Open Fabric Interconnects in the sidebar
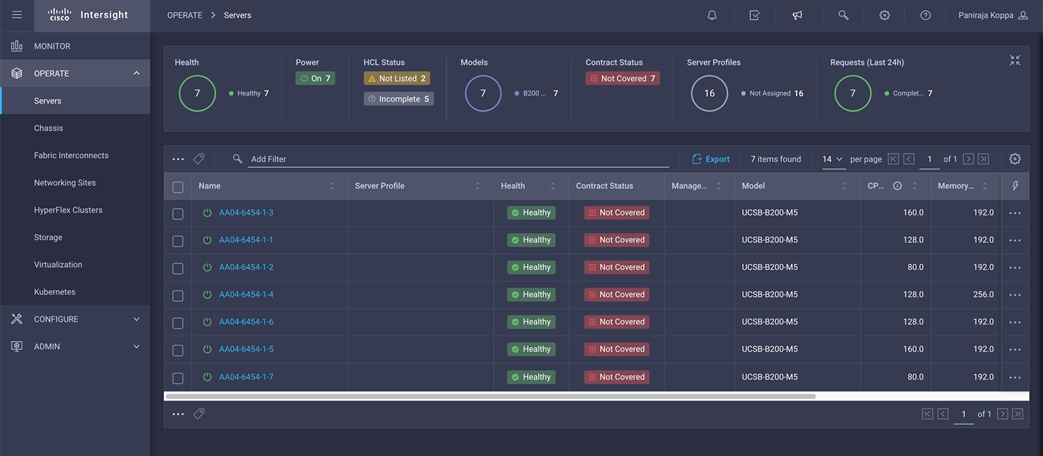The image size is (1043, 456). point(74,155)
